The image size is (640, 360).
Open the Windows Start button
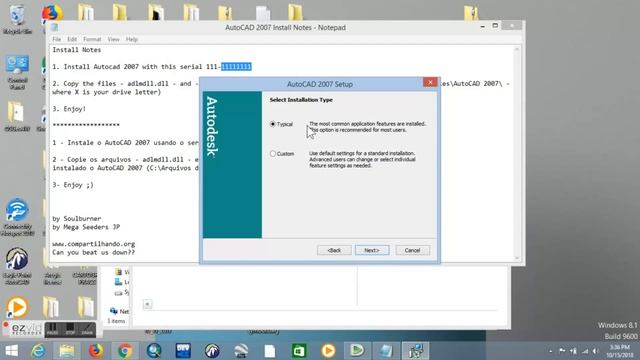(11, 351)
